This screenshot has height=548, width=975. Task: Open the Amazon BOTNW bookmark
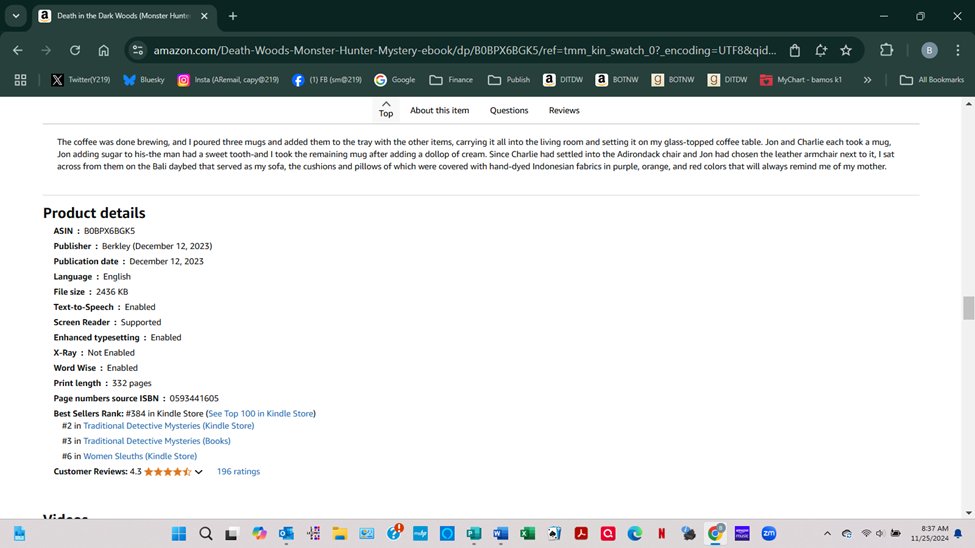point(617,80)
